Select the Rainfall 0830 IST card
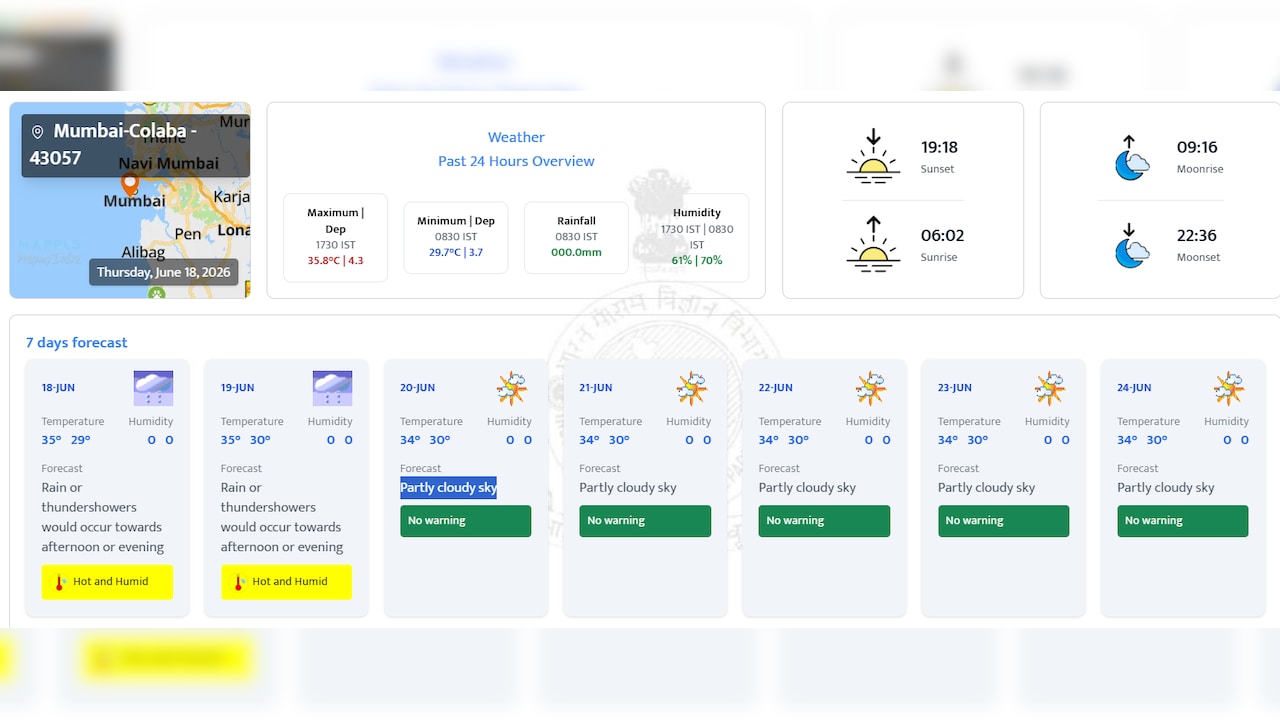 (x=577, y=238)
